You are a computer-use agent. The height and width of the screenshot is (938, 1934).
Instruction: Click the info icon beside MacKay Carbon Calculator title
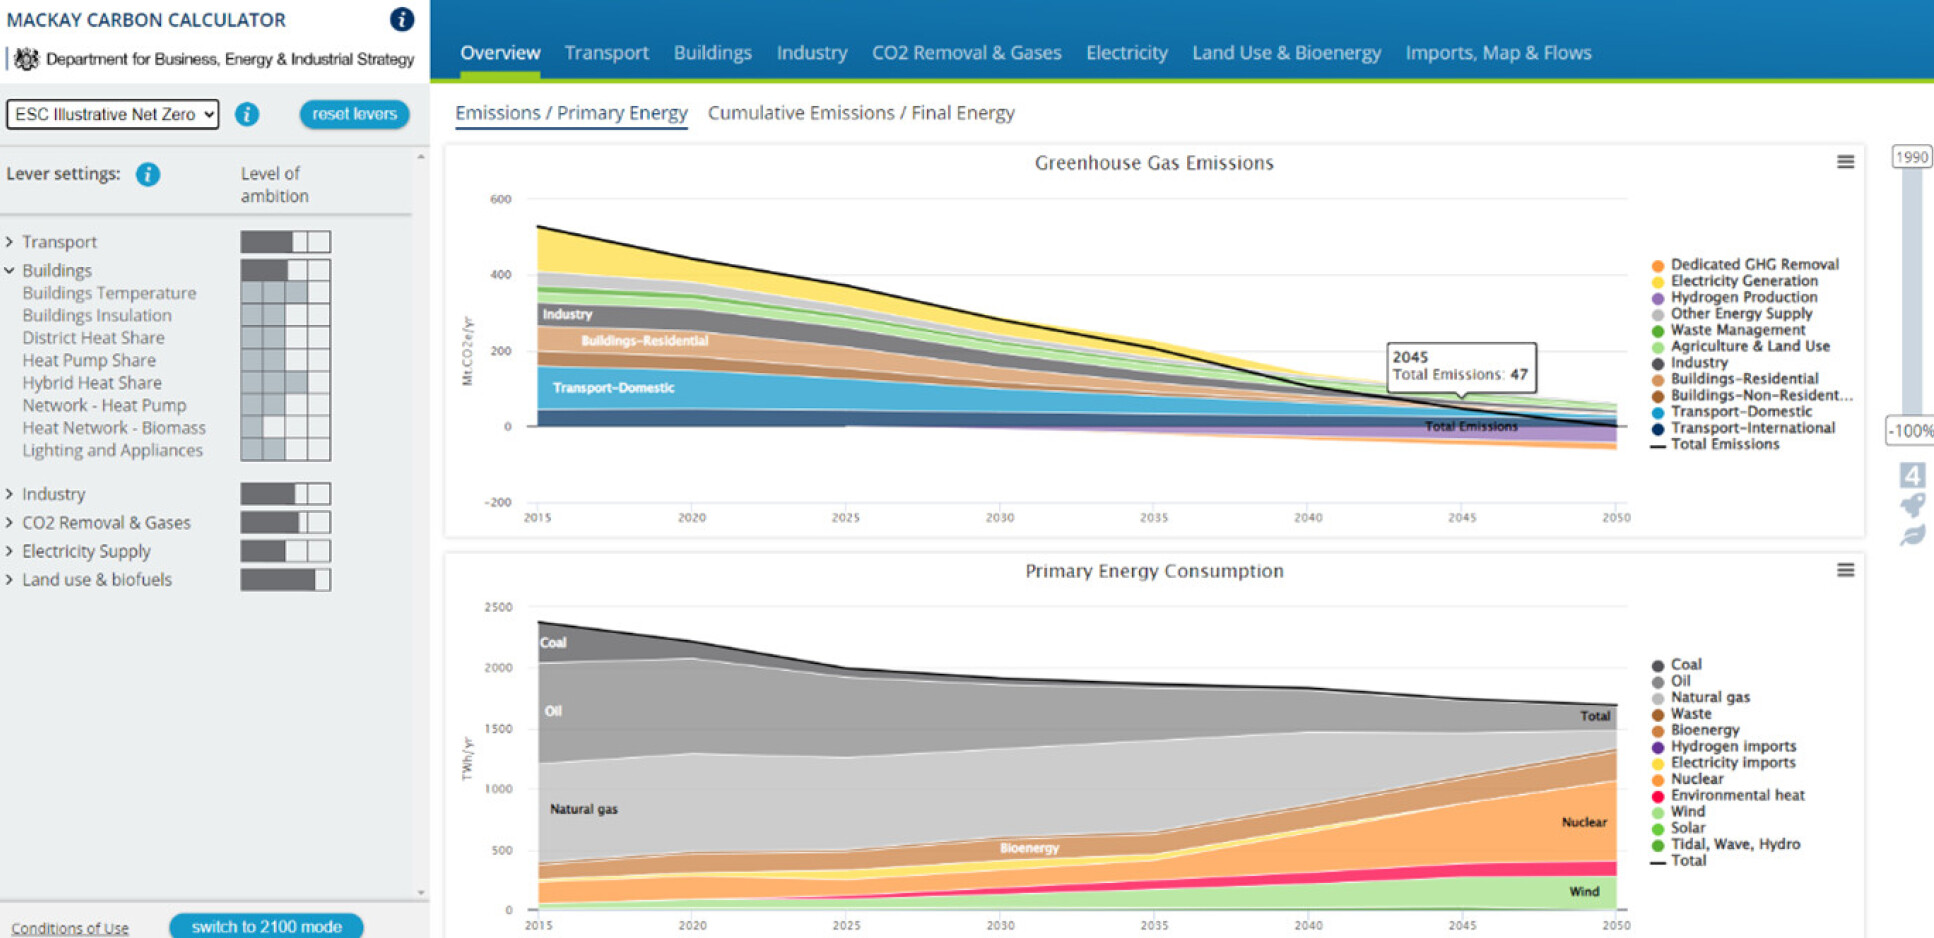tap(401, 19)
